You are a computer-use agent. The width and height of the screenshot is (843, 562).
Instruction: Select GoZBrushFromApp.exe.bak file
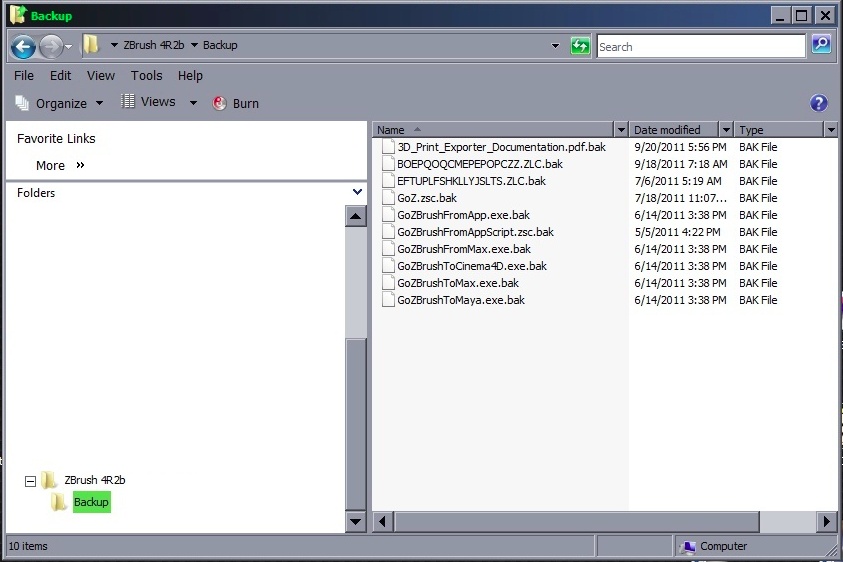tap(463, 215)
